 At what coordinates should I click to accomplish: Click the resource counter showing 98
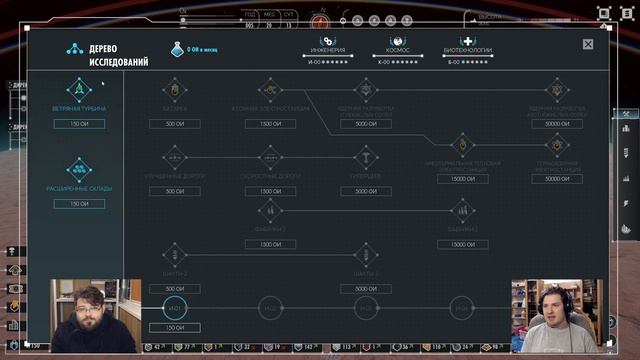tap(495, 347)
